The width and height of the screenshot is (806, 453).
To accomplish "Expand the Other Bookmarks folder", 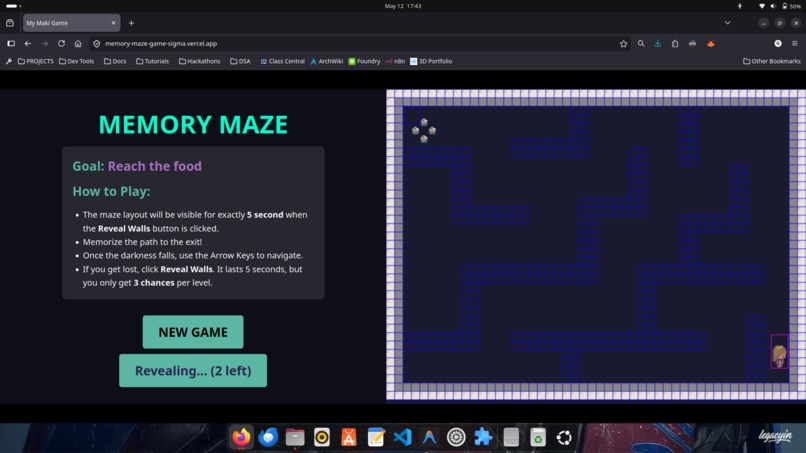I will tap(772, 61).
